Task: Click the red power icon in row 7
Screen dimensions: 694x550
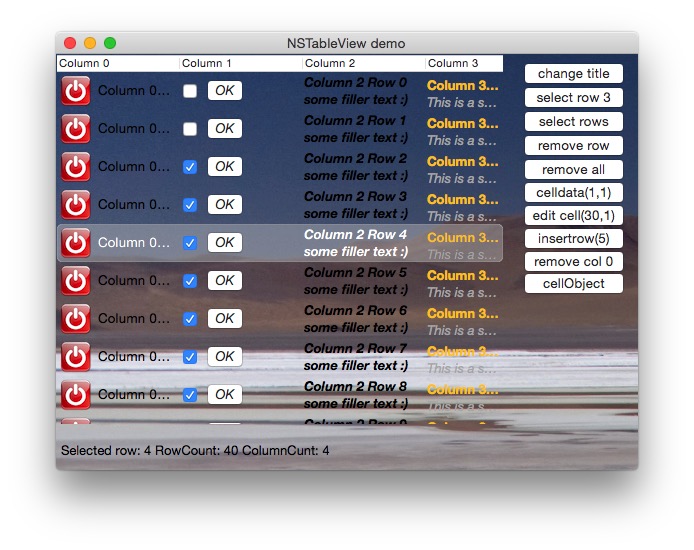Action: (x=76, y=357)
